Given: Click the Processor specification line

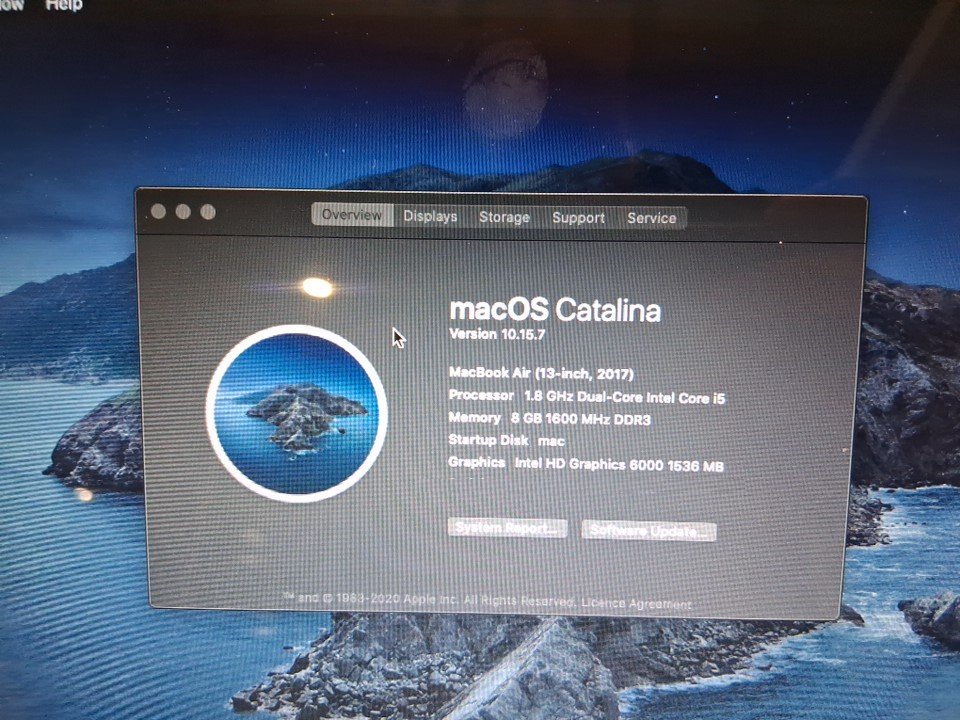Looking at the screenshot, I should point(587,397).
